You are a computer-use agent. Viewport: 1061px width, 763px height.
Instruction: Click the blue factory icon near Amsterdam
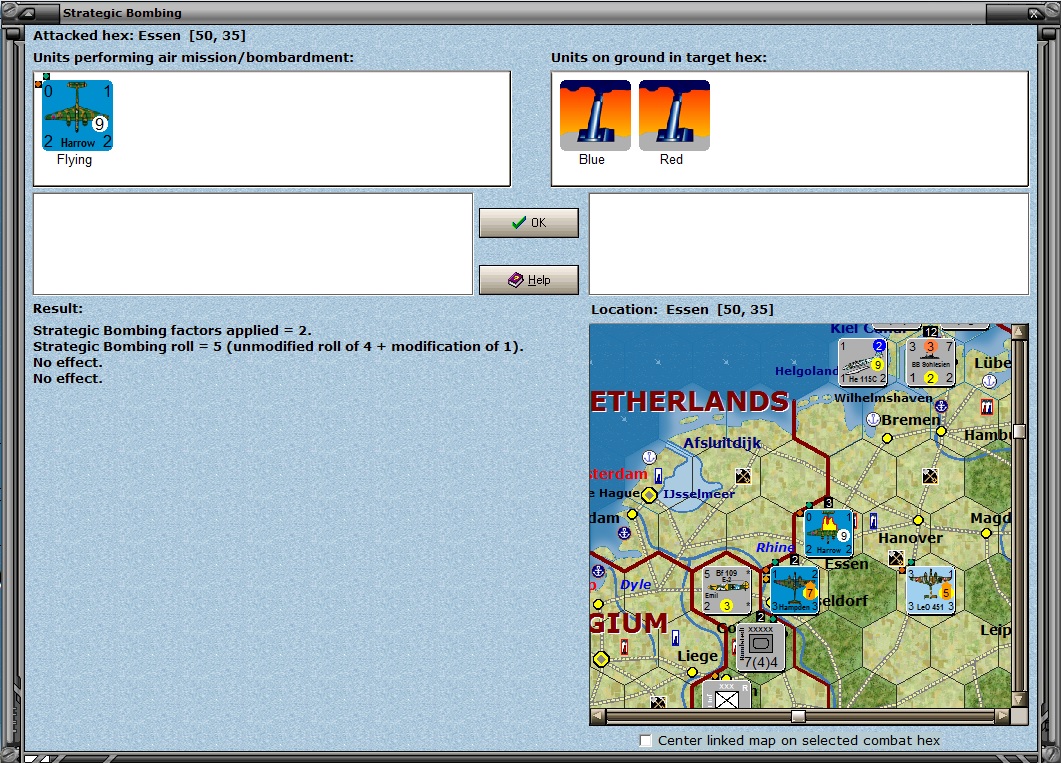658,476
